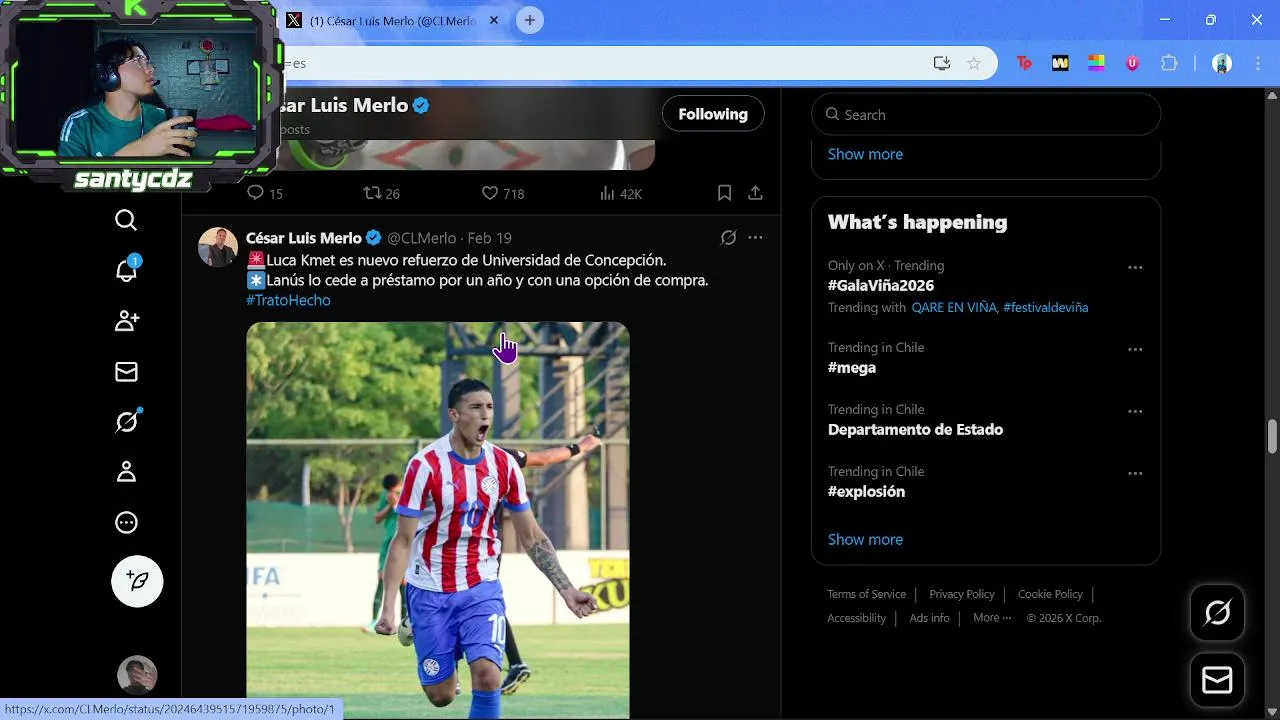This screenshot has width=1280, height=720.
Task: Open Chrome profile avatar
Action: coord(1222,63)
